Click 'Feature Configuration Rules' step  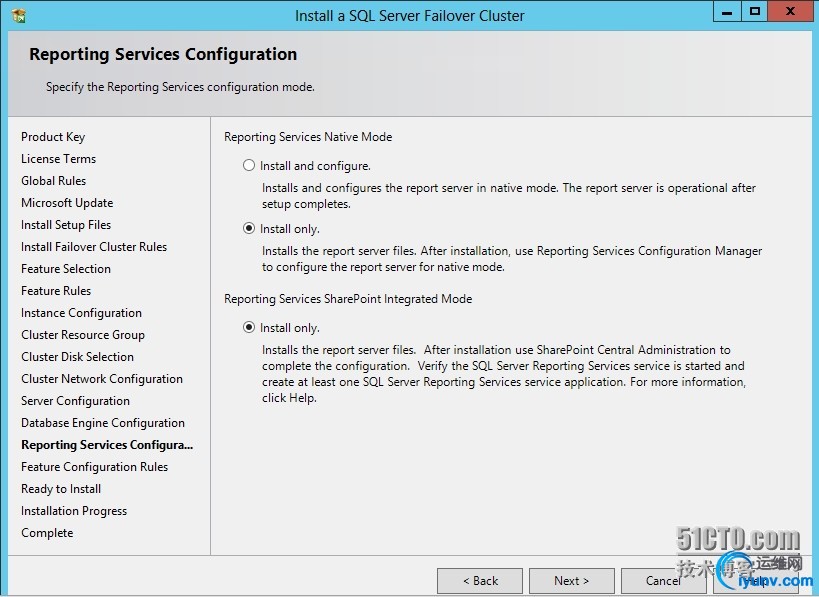point(95,466)
